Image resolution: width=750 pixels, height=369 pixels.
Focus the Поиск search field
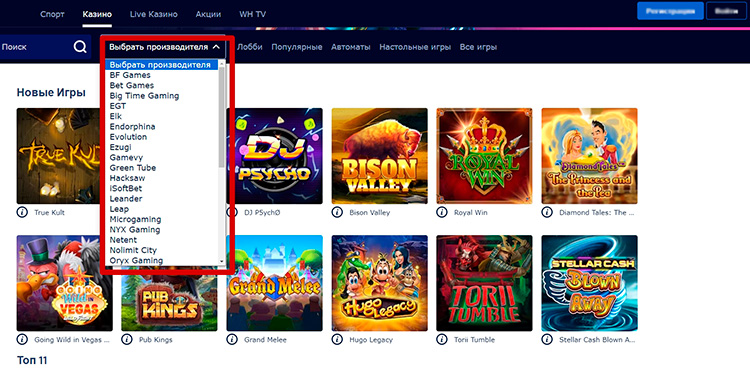click(x=45, y=47)
